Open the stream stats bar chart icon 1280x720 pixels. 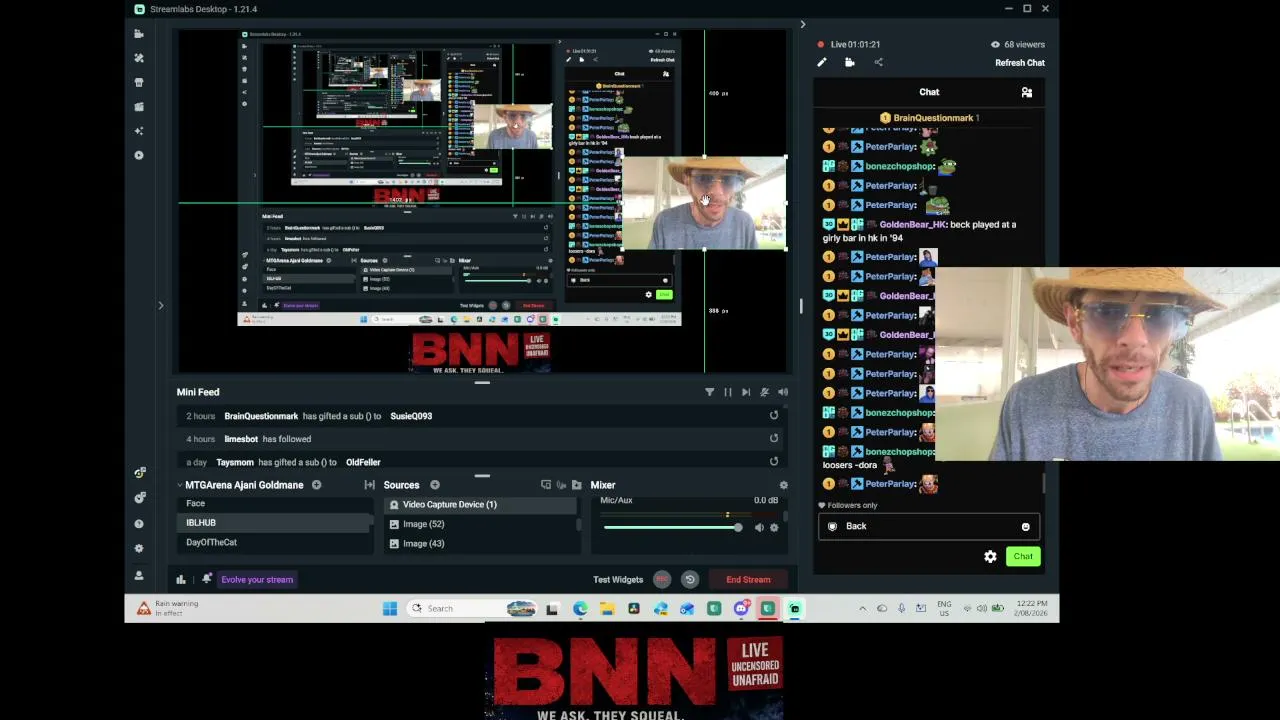coord(181,579)
